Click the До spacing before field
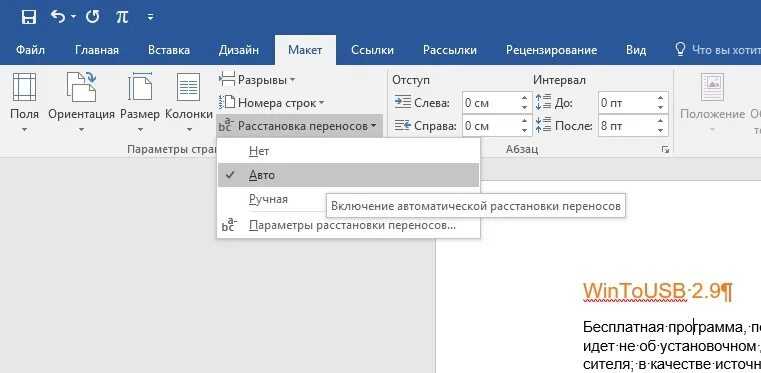 (x=626, y=103)
